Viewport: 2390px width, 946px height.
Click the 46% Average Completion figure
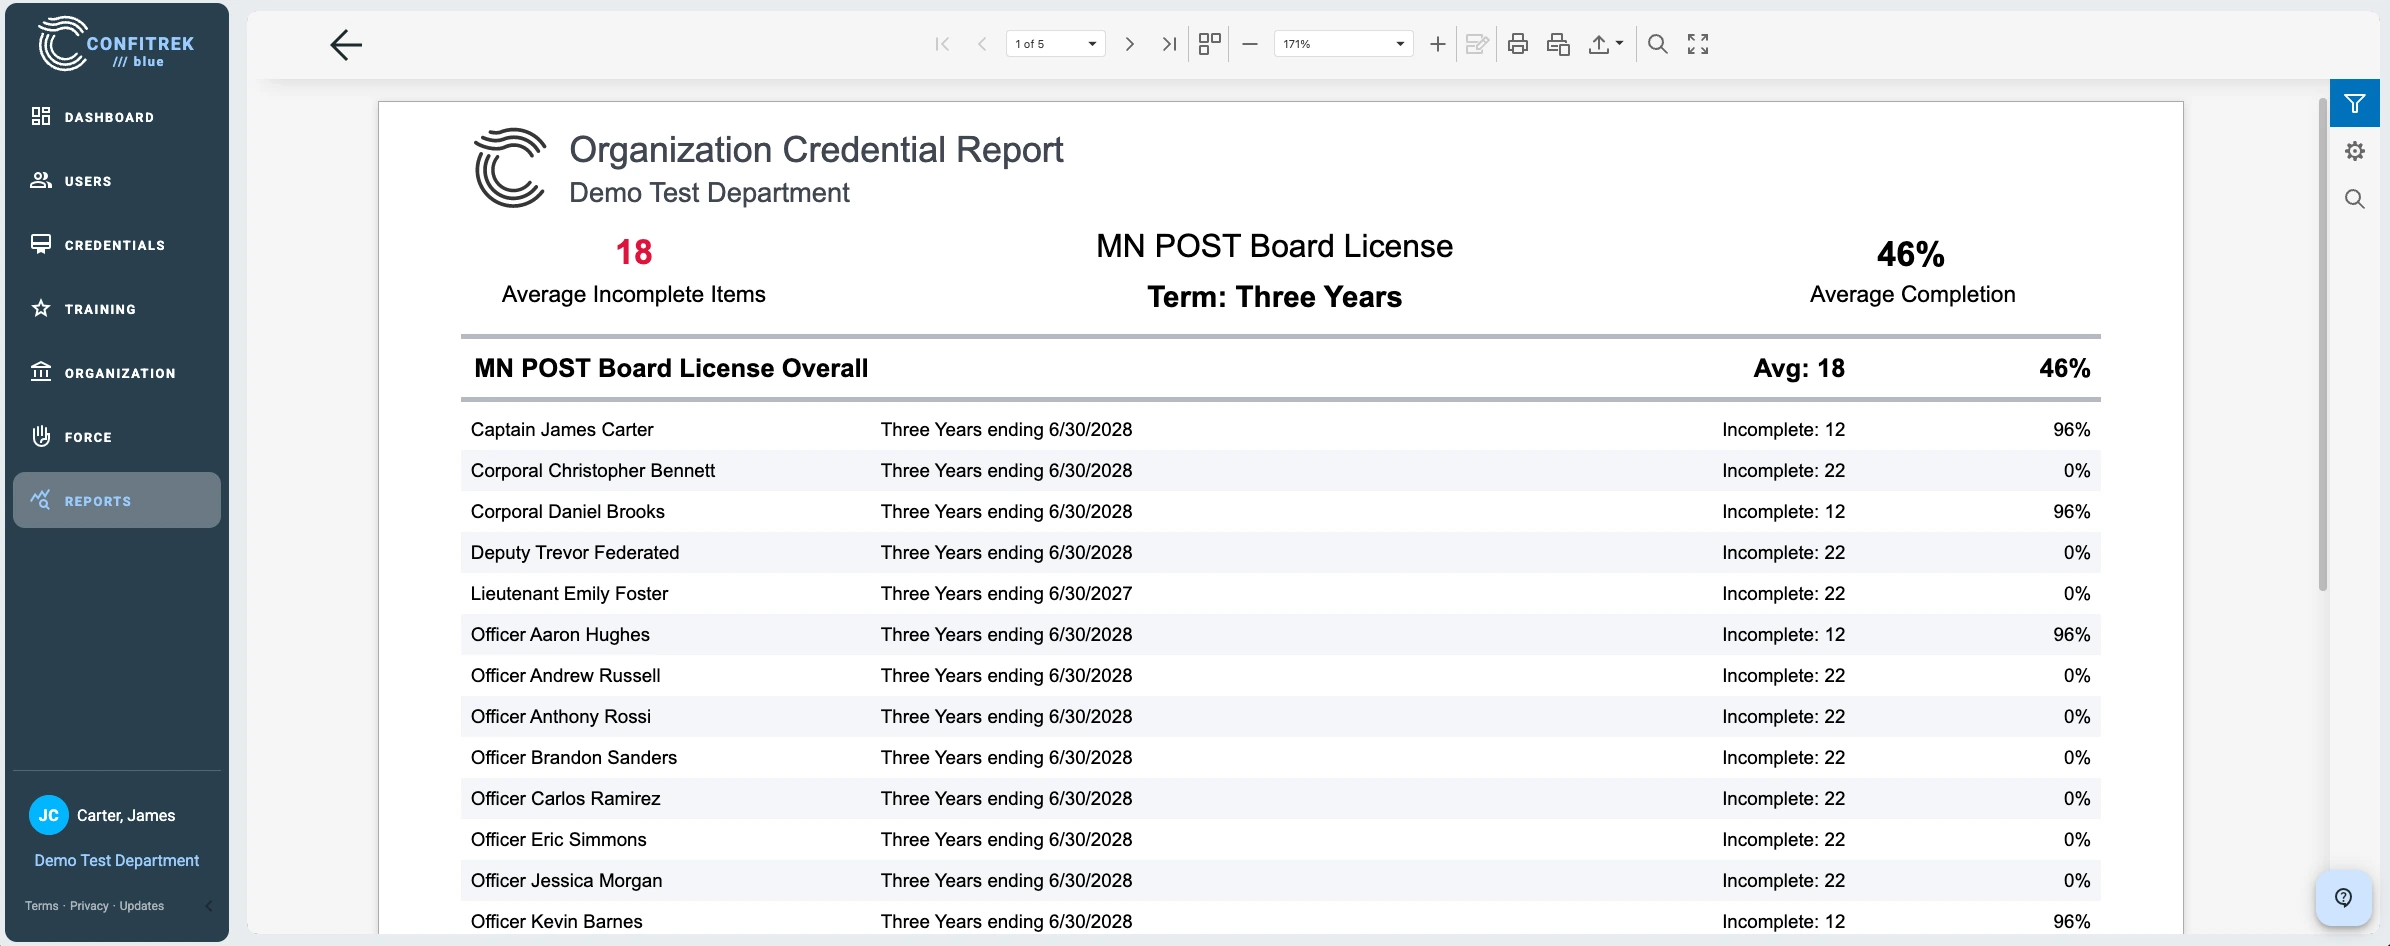click(x=1911, y=254)
